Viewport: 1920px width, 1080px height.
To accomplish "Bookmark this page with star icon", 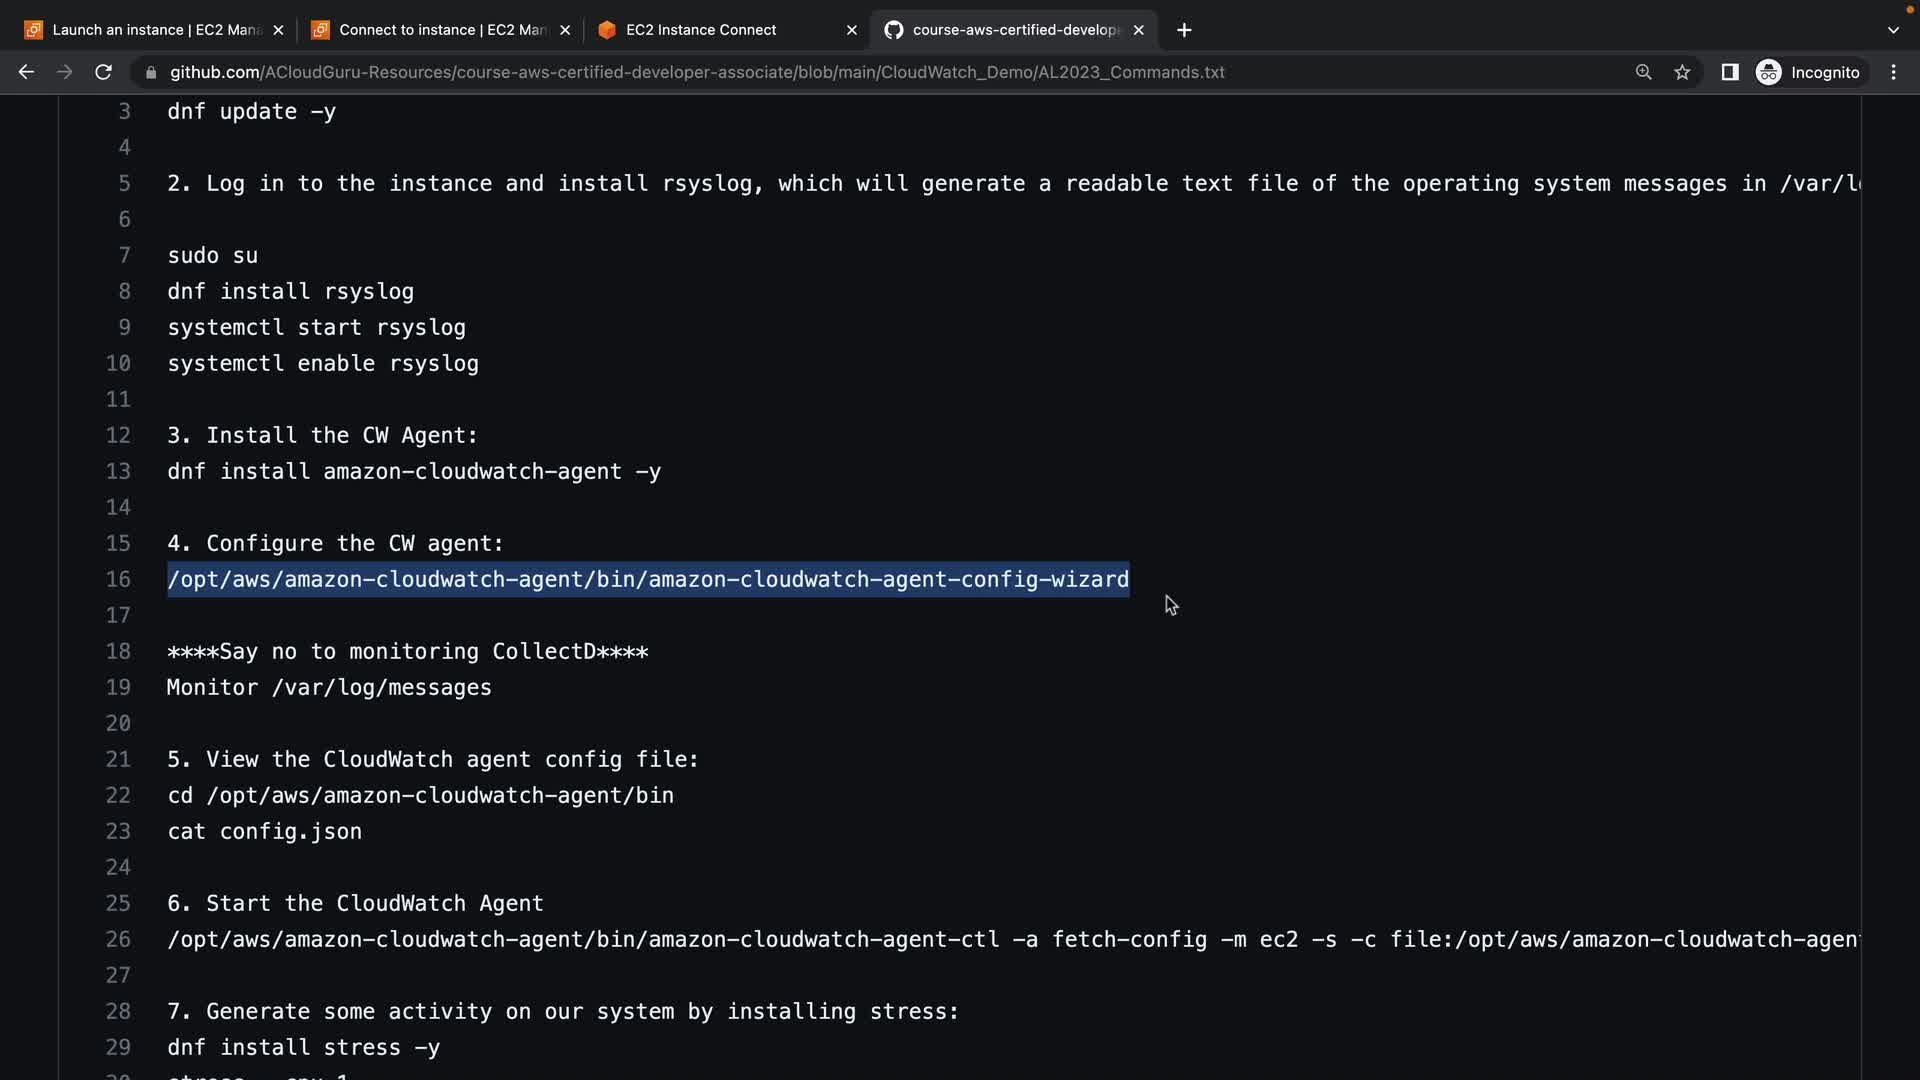I will 1682,72.
